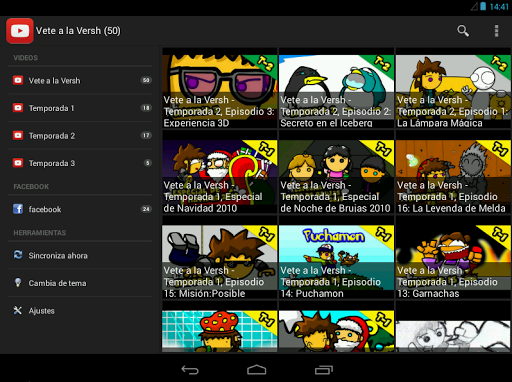Open the Temporada 3 playlist
512x382 pixels.
[80, 163]
